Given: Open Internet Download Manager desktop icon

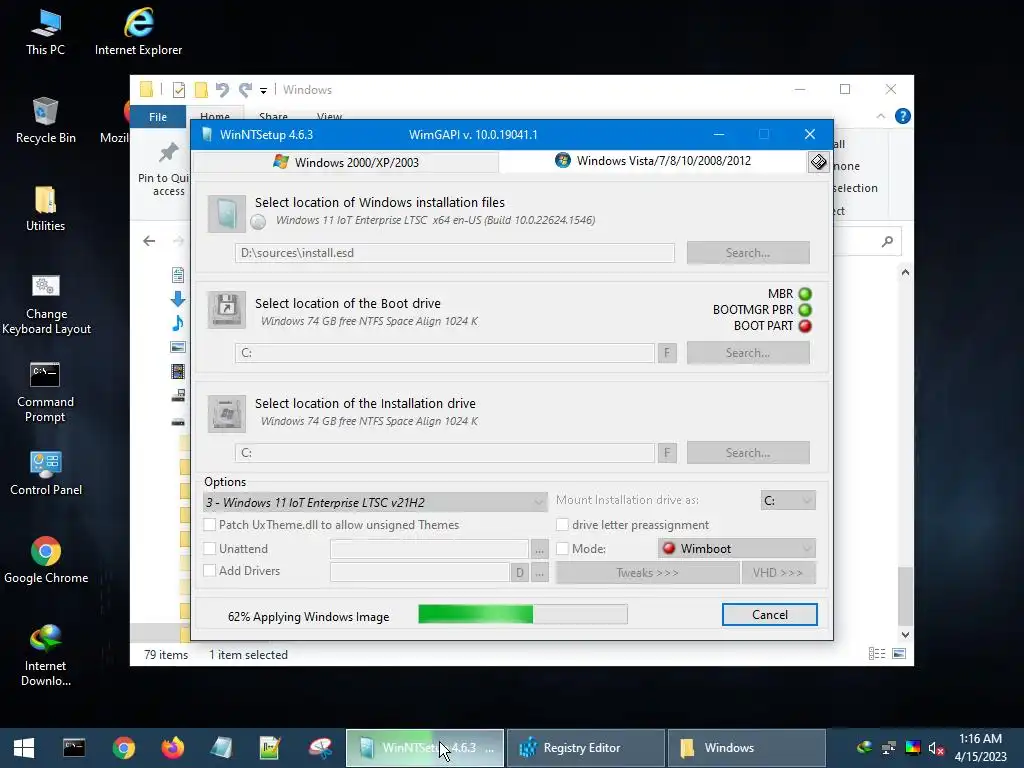Looking at the screenshot, I should 45,655.
